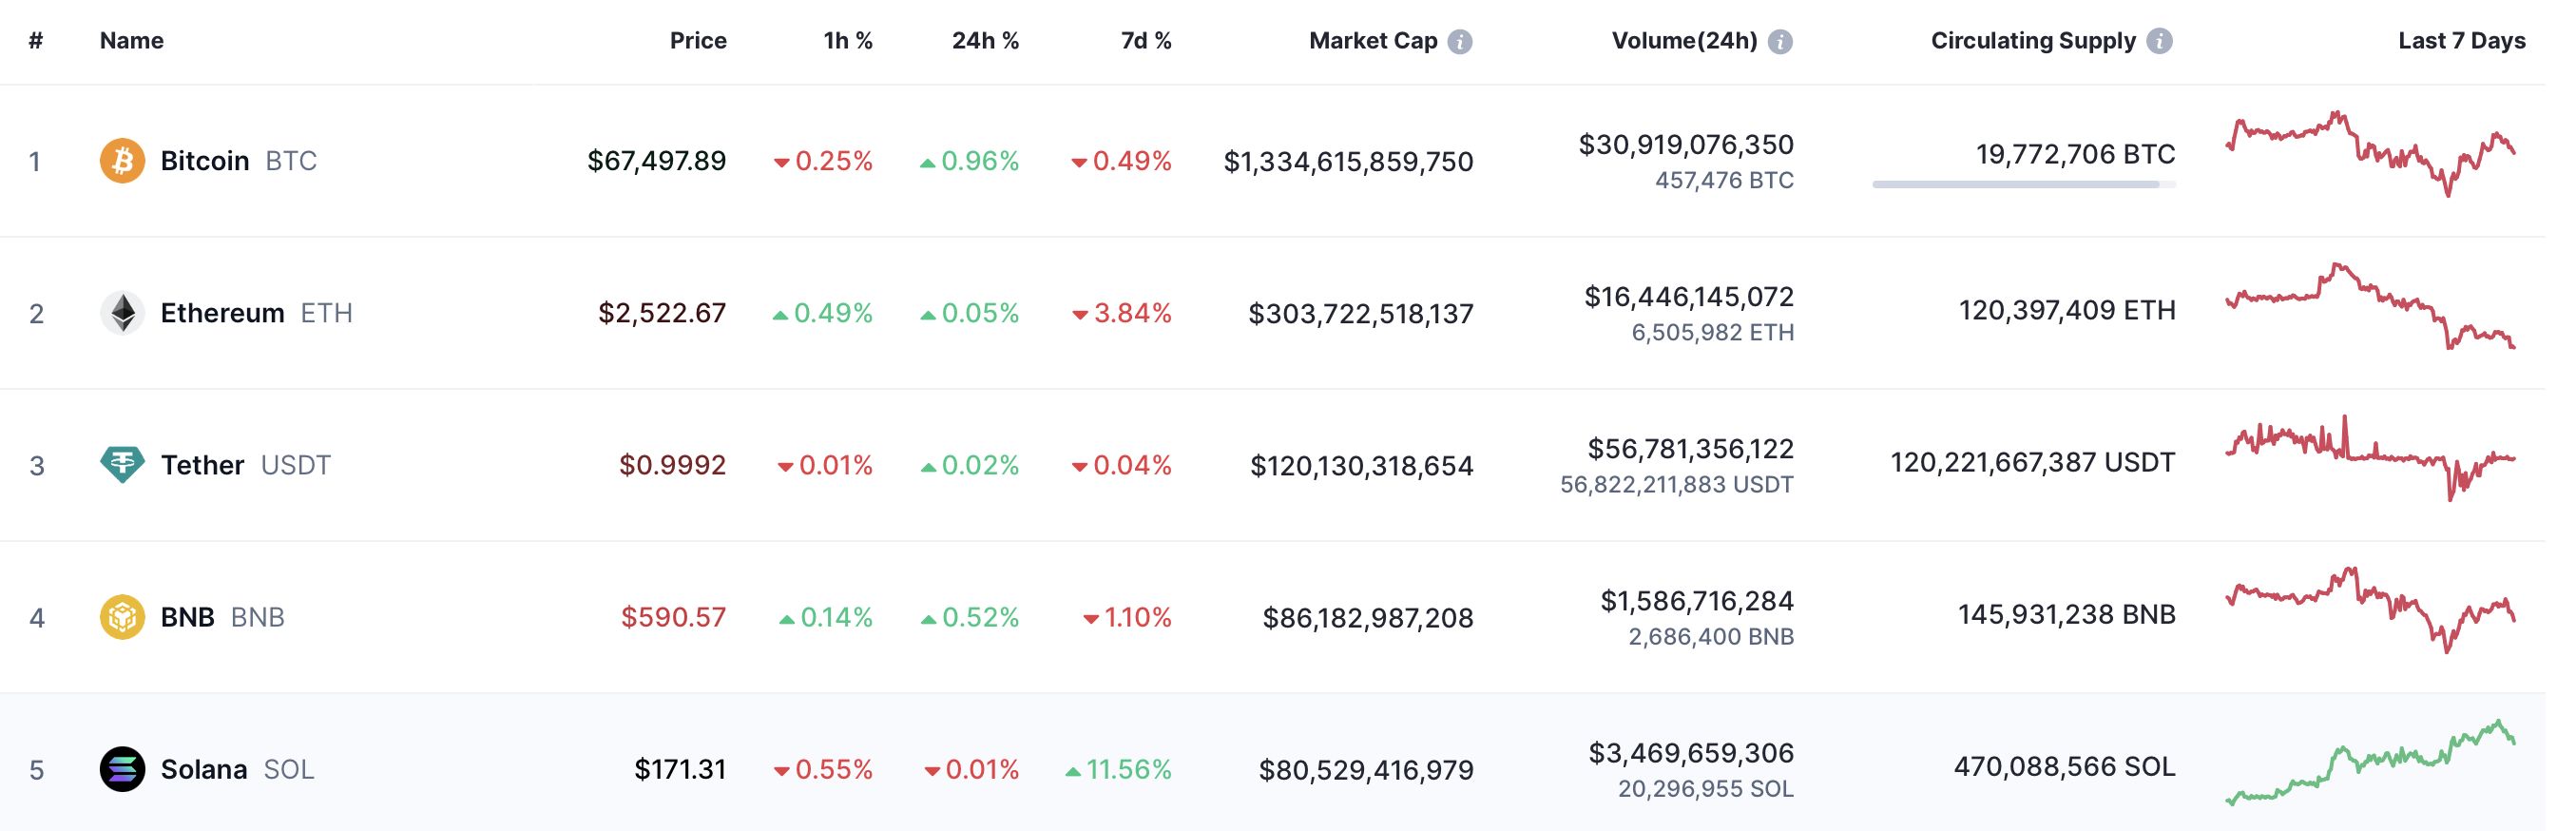This screenshot has width=2576, height=831.
Task: Click the Tether logo icon
Action: pos(122,465)
